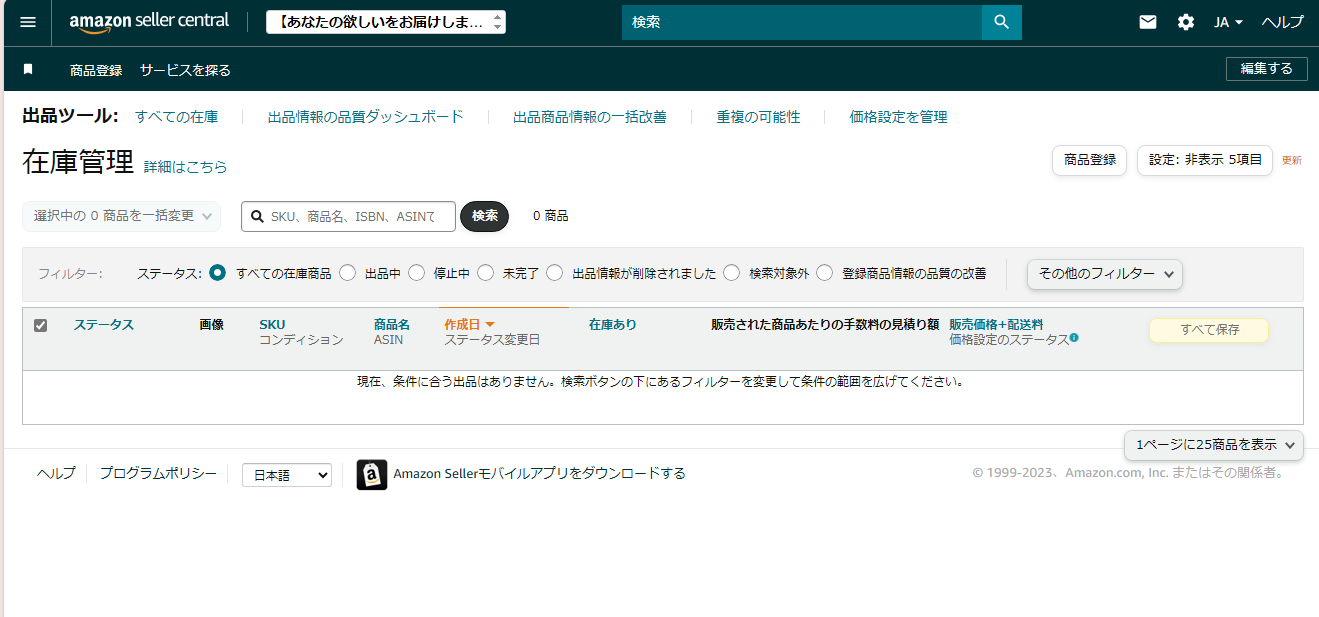The image size is (1319, 617).
Task: Click the bookmark flag icon
Action: [x=28, y=69]
